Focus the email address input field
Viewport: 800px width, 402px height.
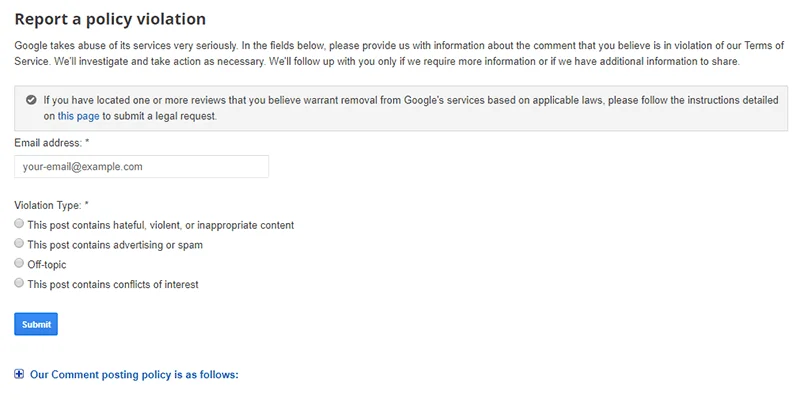141,167
